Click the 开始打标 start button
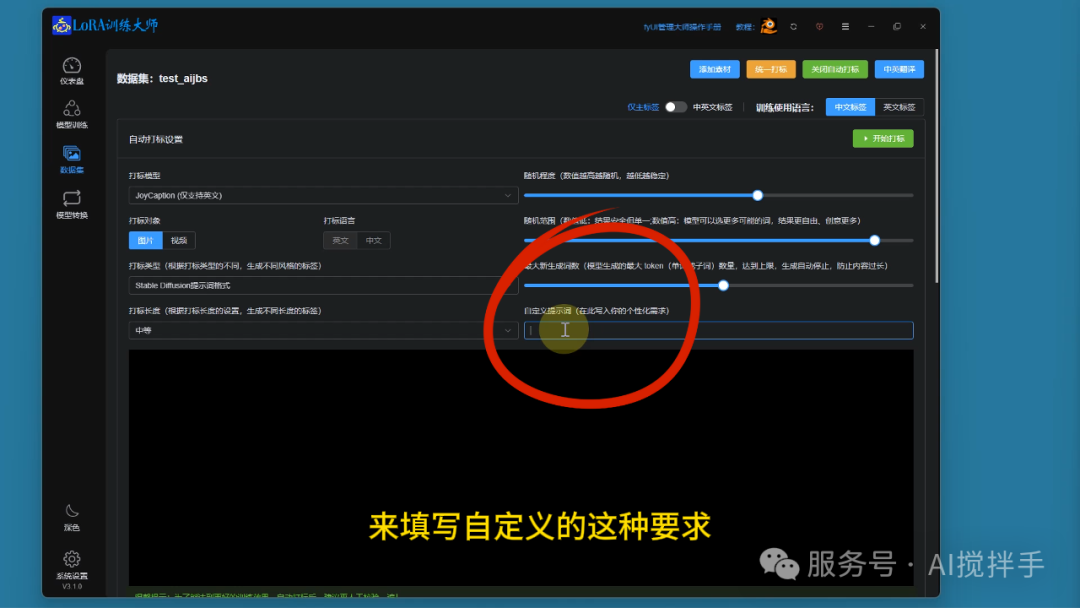This screenshot has width=1080, height=608. (883, 138)
